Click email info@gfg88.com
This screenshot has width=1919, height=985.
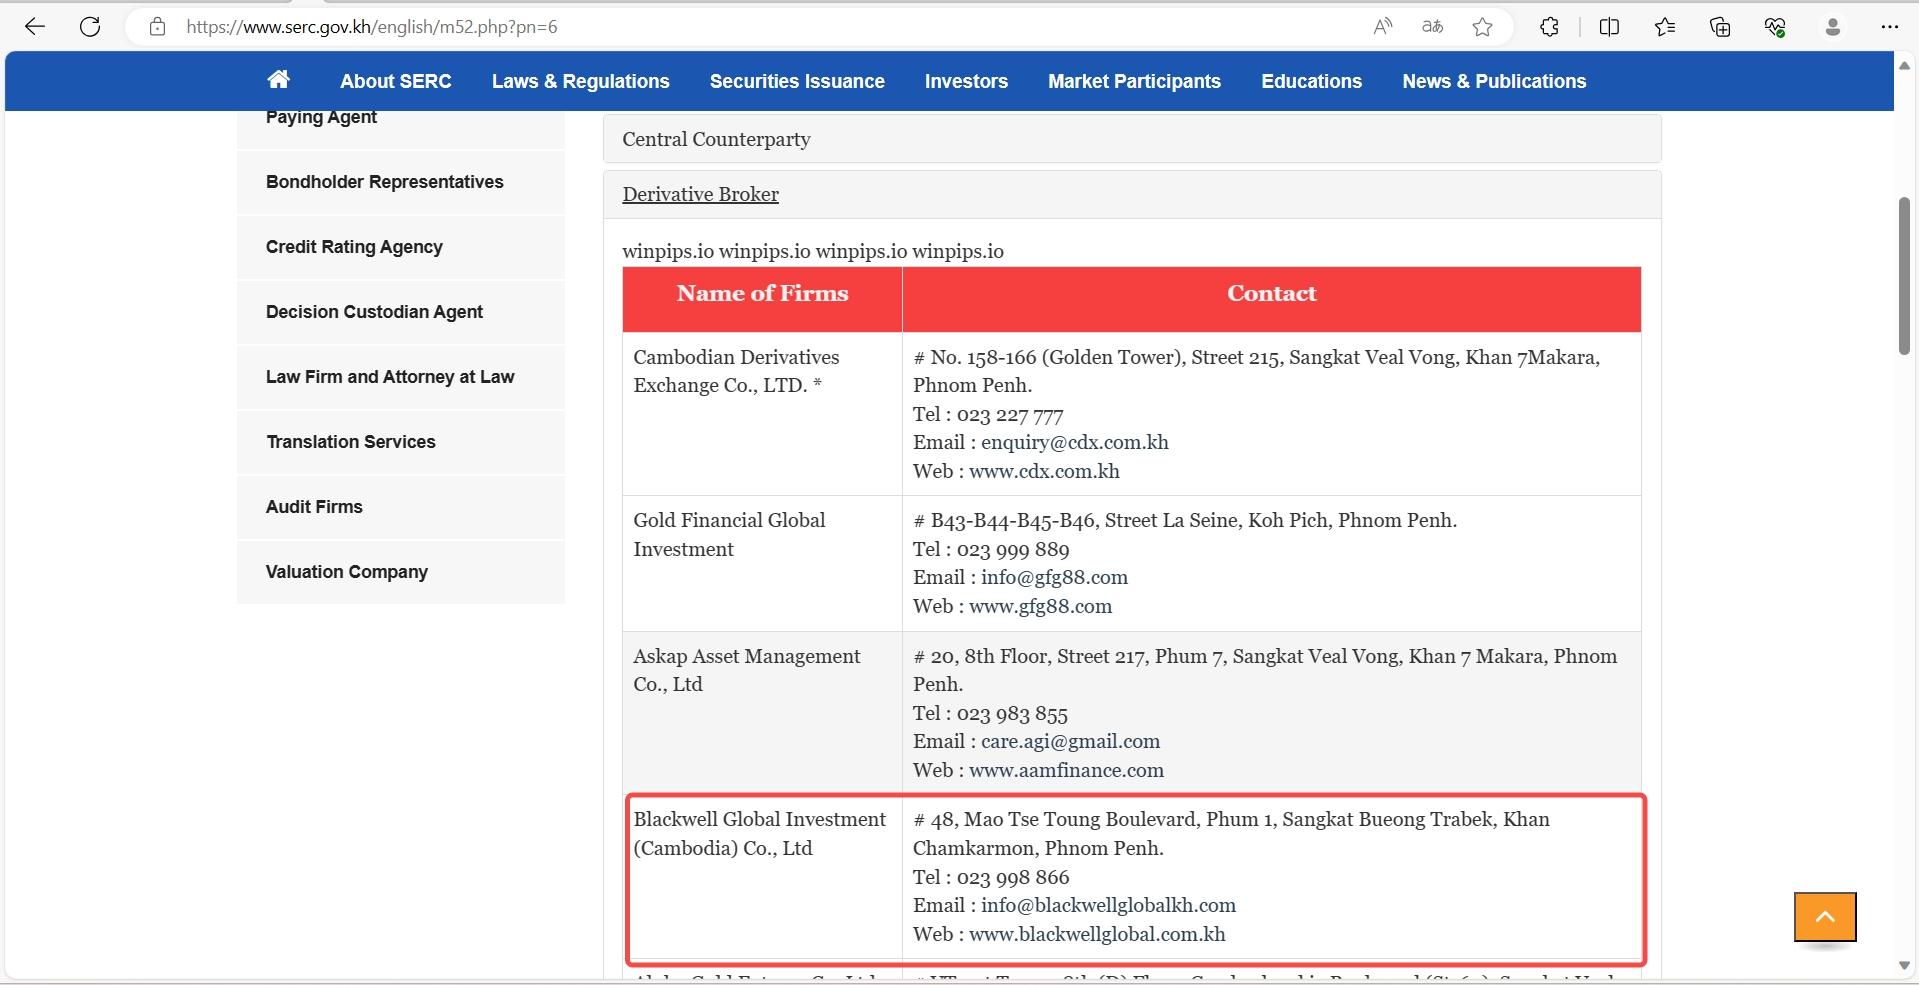[1054, 578]
